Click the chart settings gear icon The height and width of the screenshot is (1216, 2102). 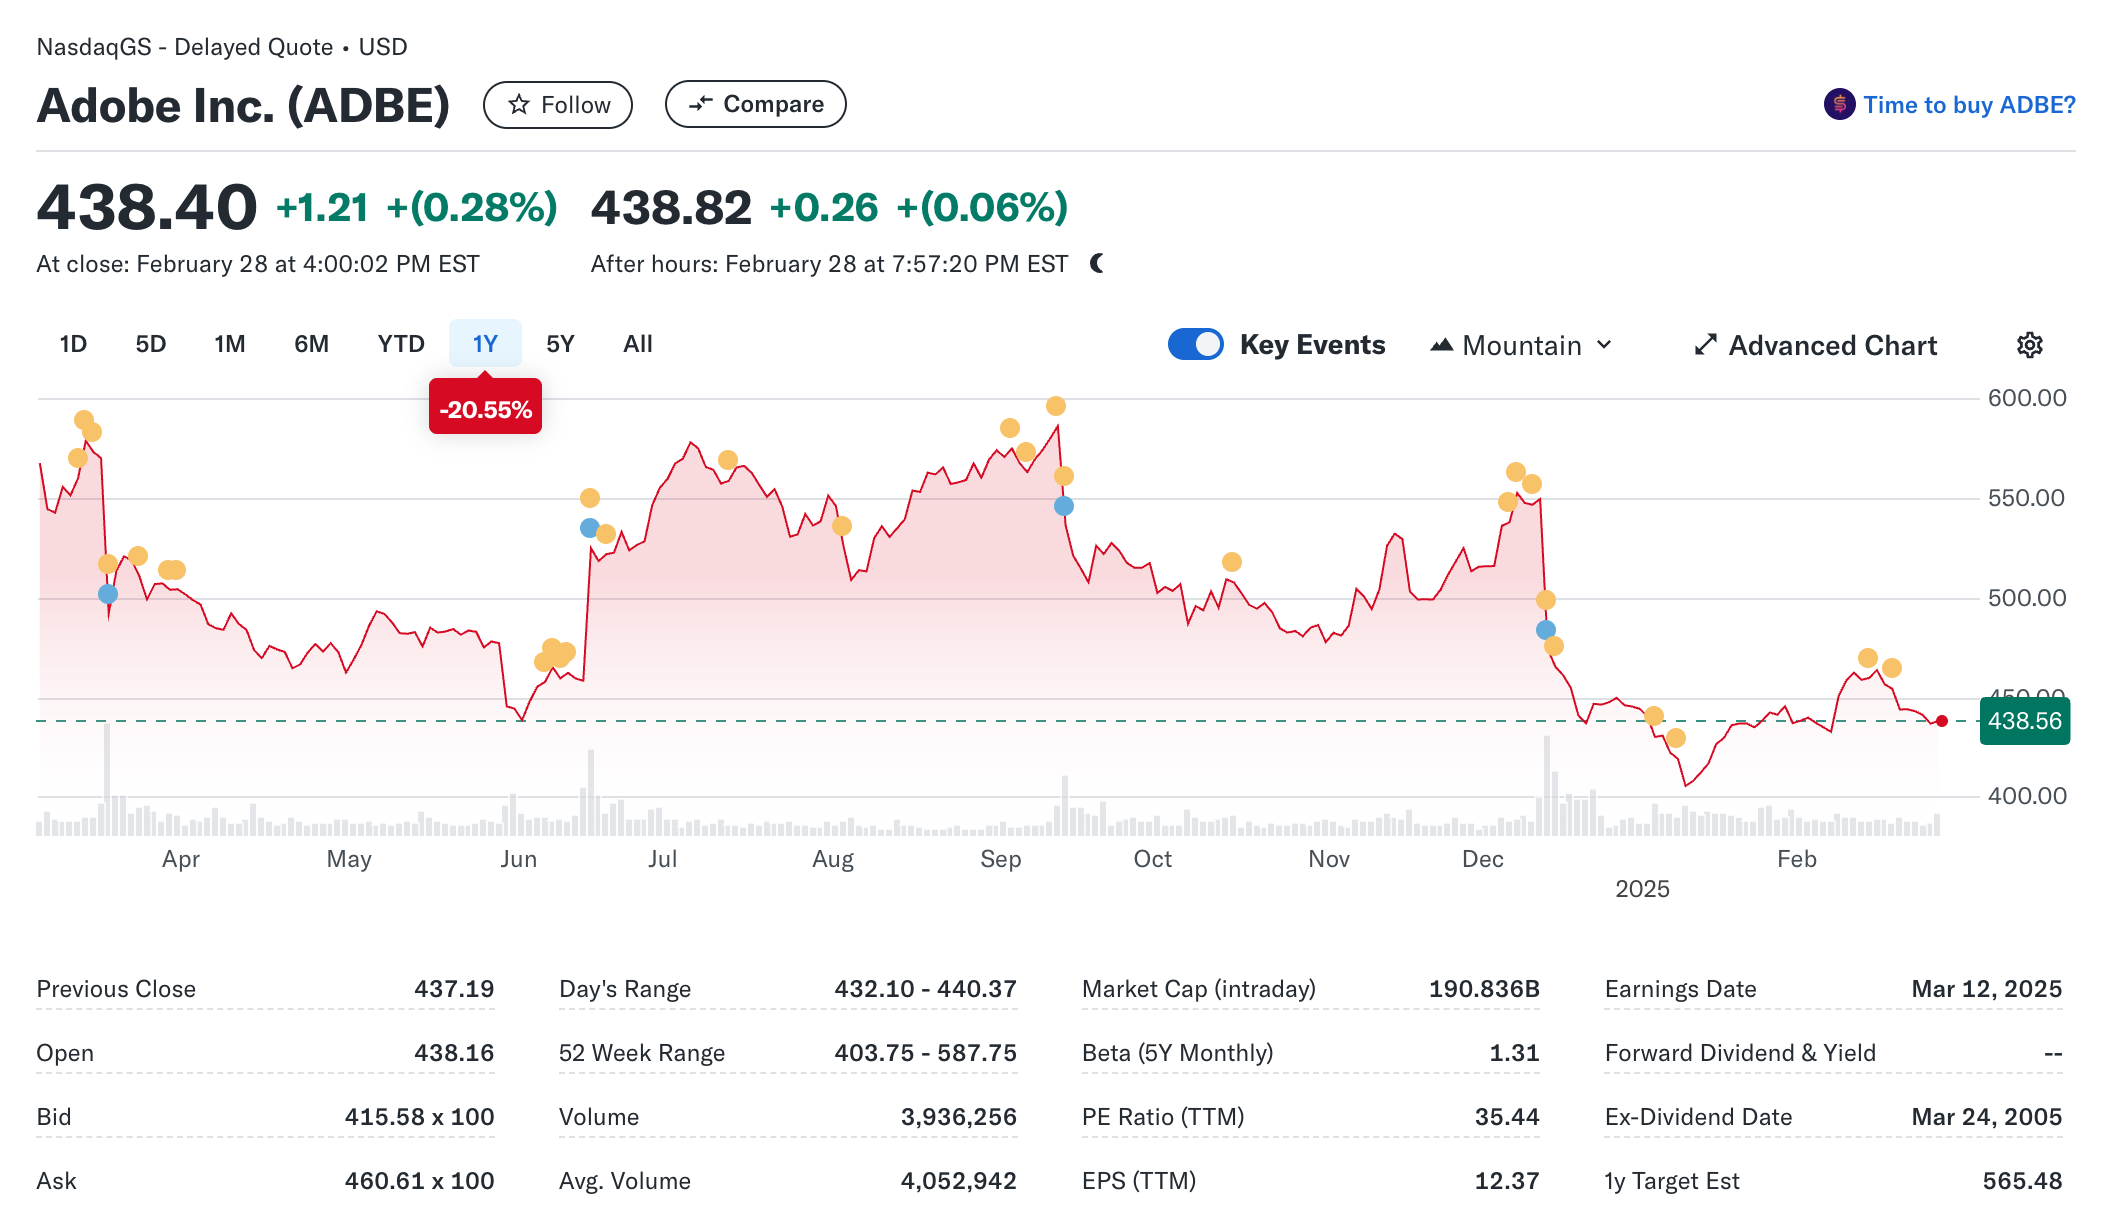click(x=2029, y=345)
